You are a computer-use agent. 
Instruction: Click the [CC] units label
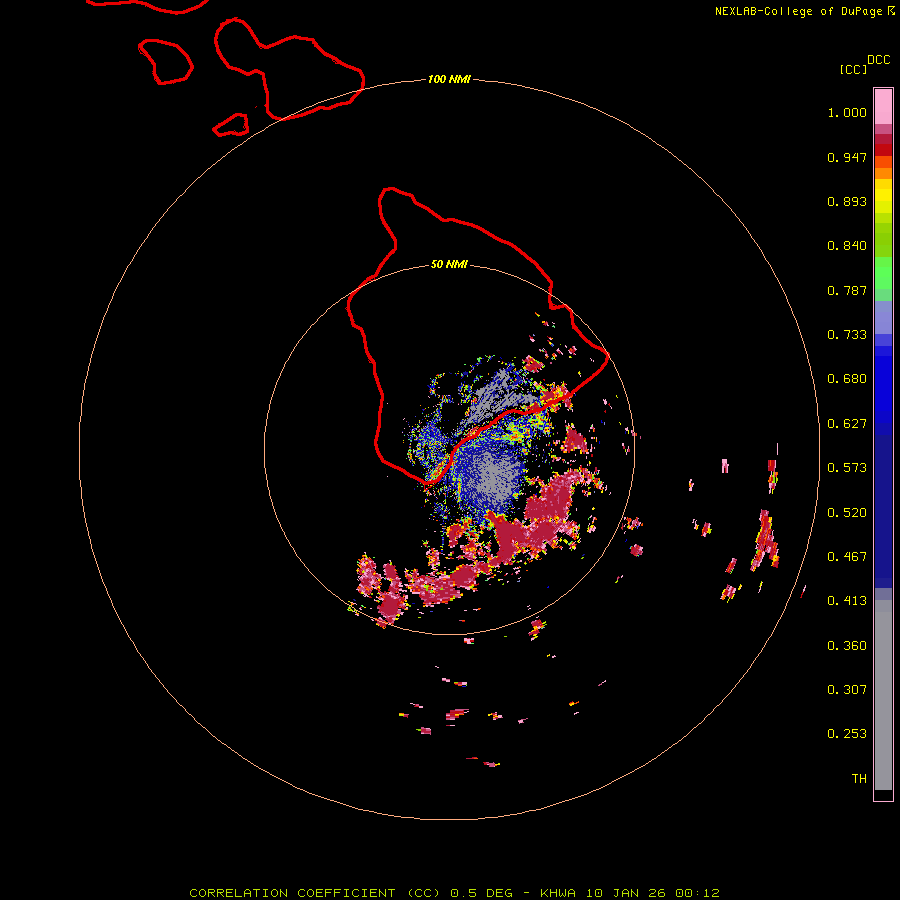(x=853, y=69)
